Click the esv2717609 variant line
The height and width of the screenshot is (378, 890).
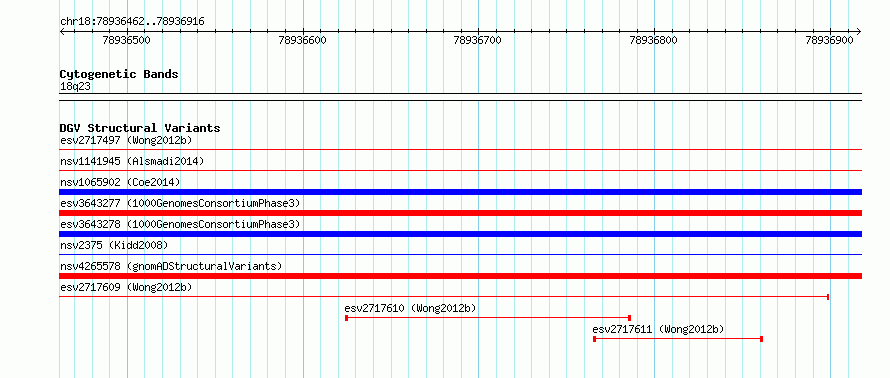(444, 296)
